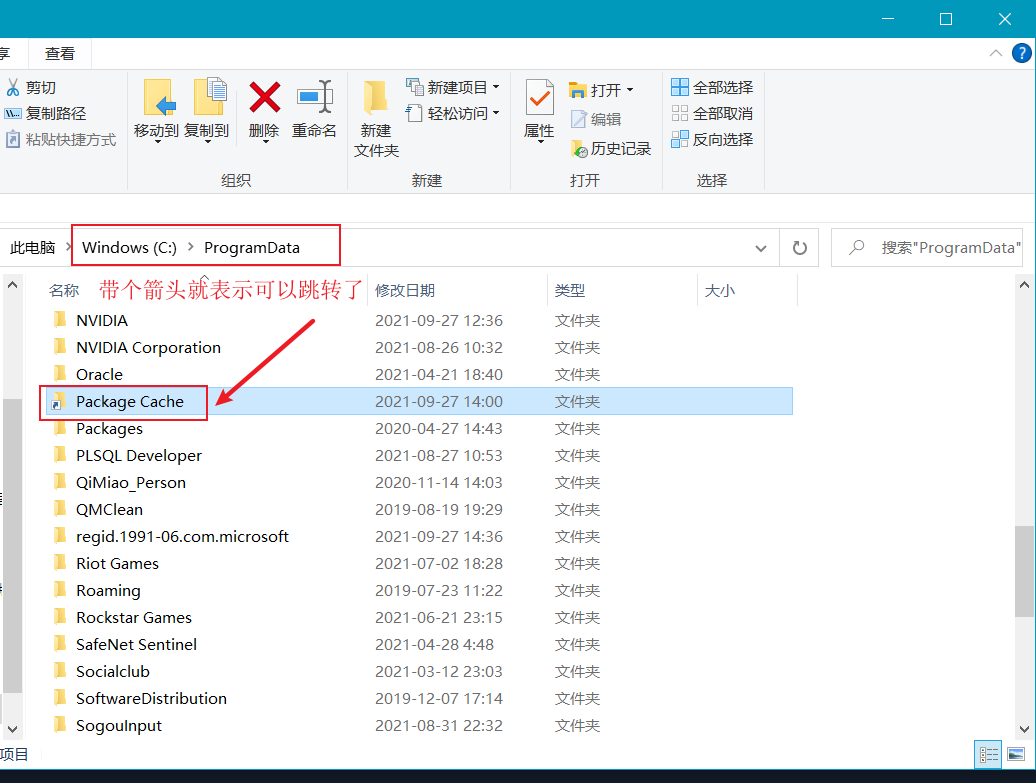Screen dimensions: 1036x783
Task: Click the 2021-09-27 14:00 date cell
Action: 439,402
